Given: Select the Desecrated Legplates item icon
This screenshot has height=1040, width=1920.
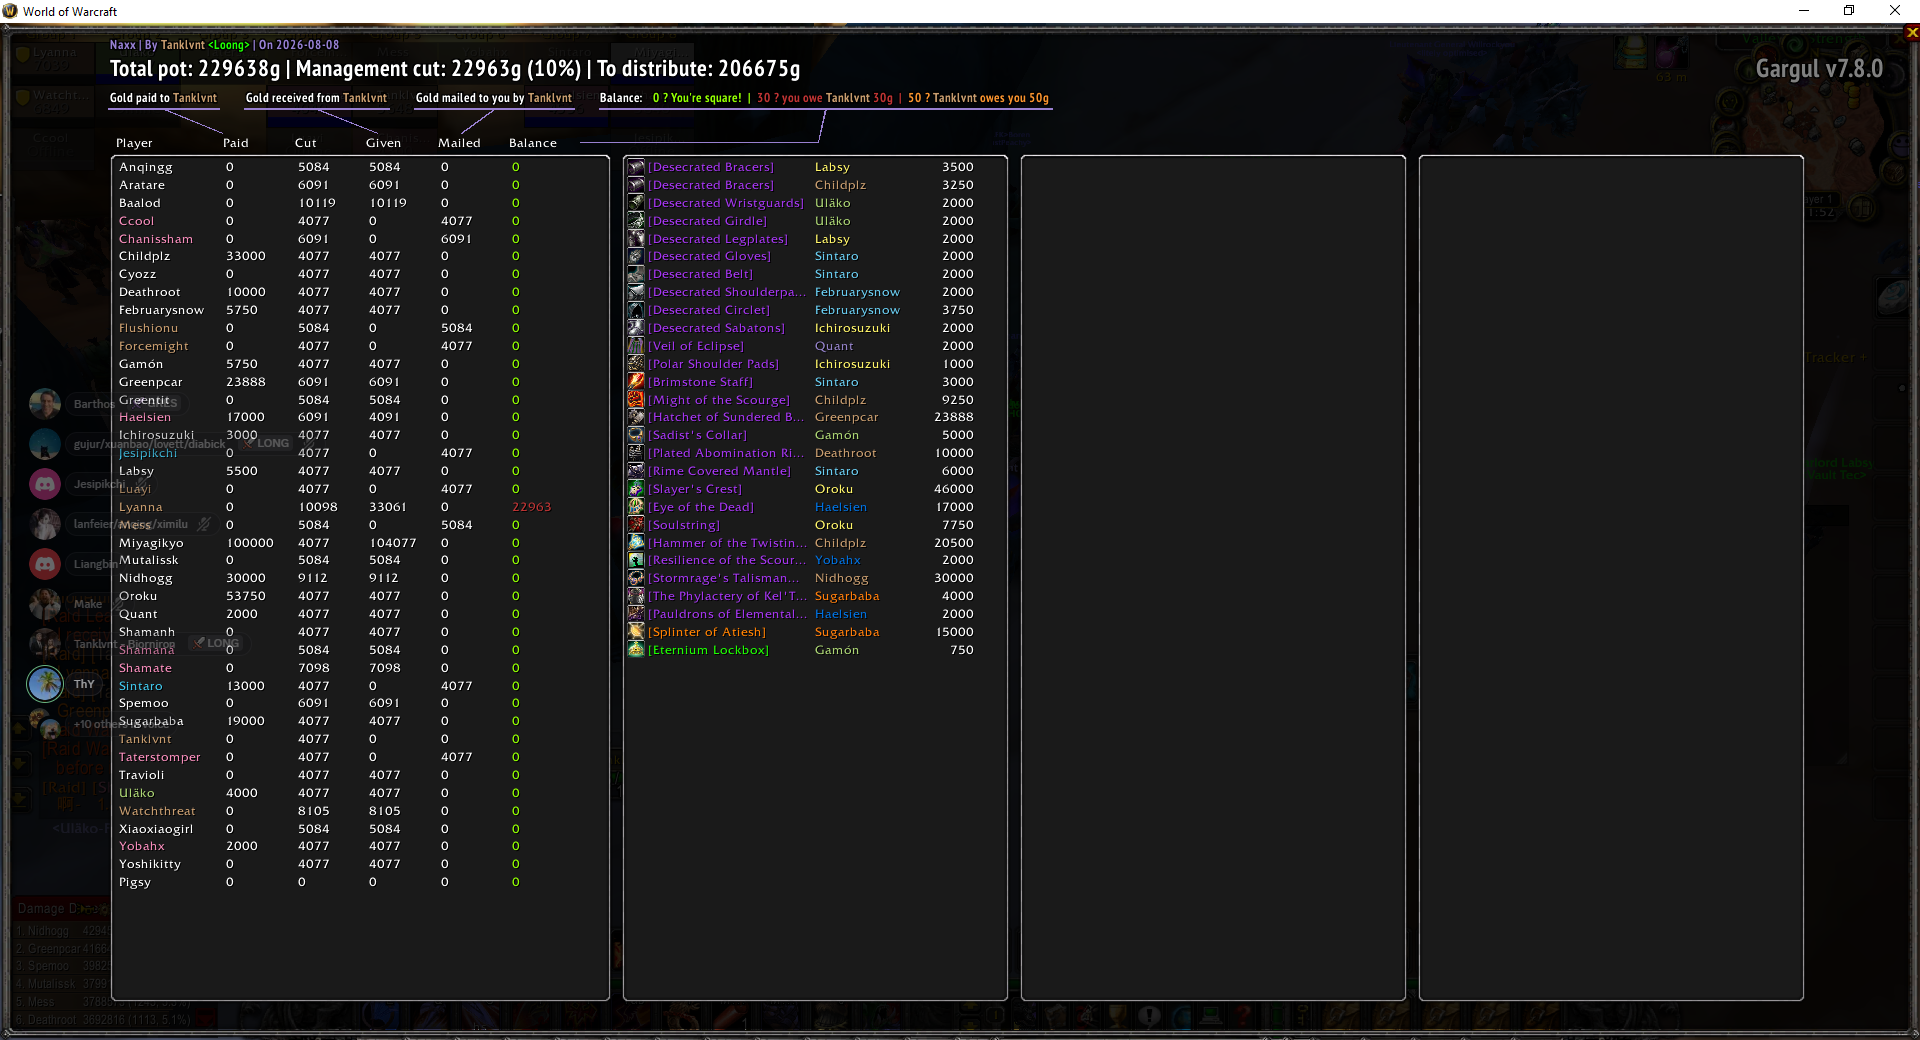Looking at the screenshot, I should click(x=636, y=239).
